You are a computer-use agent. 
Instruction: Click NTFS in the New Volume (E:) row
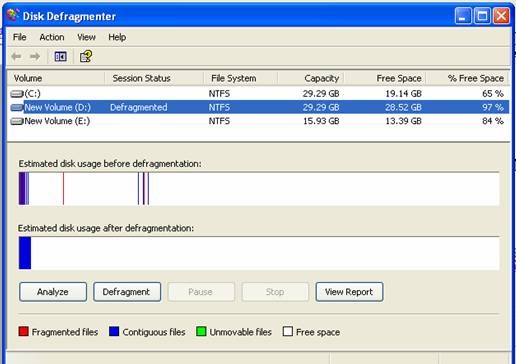[x=219, y=121]
